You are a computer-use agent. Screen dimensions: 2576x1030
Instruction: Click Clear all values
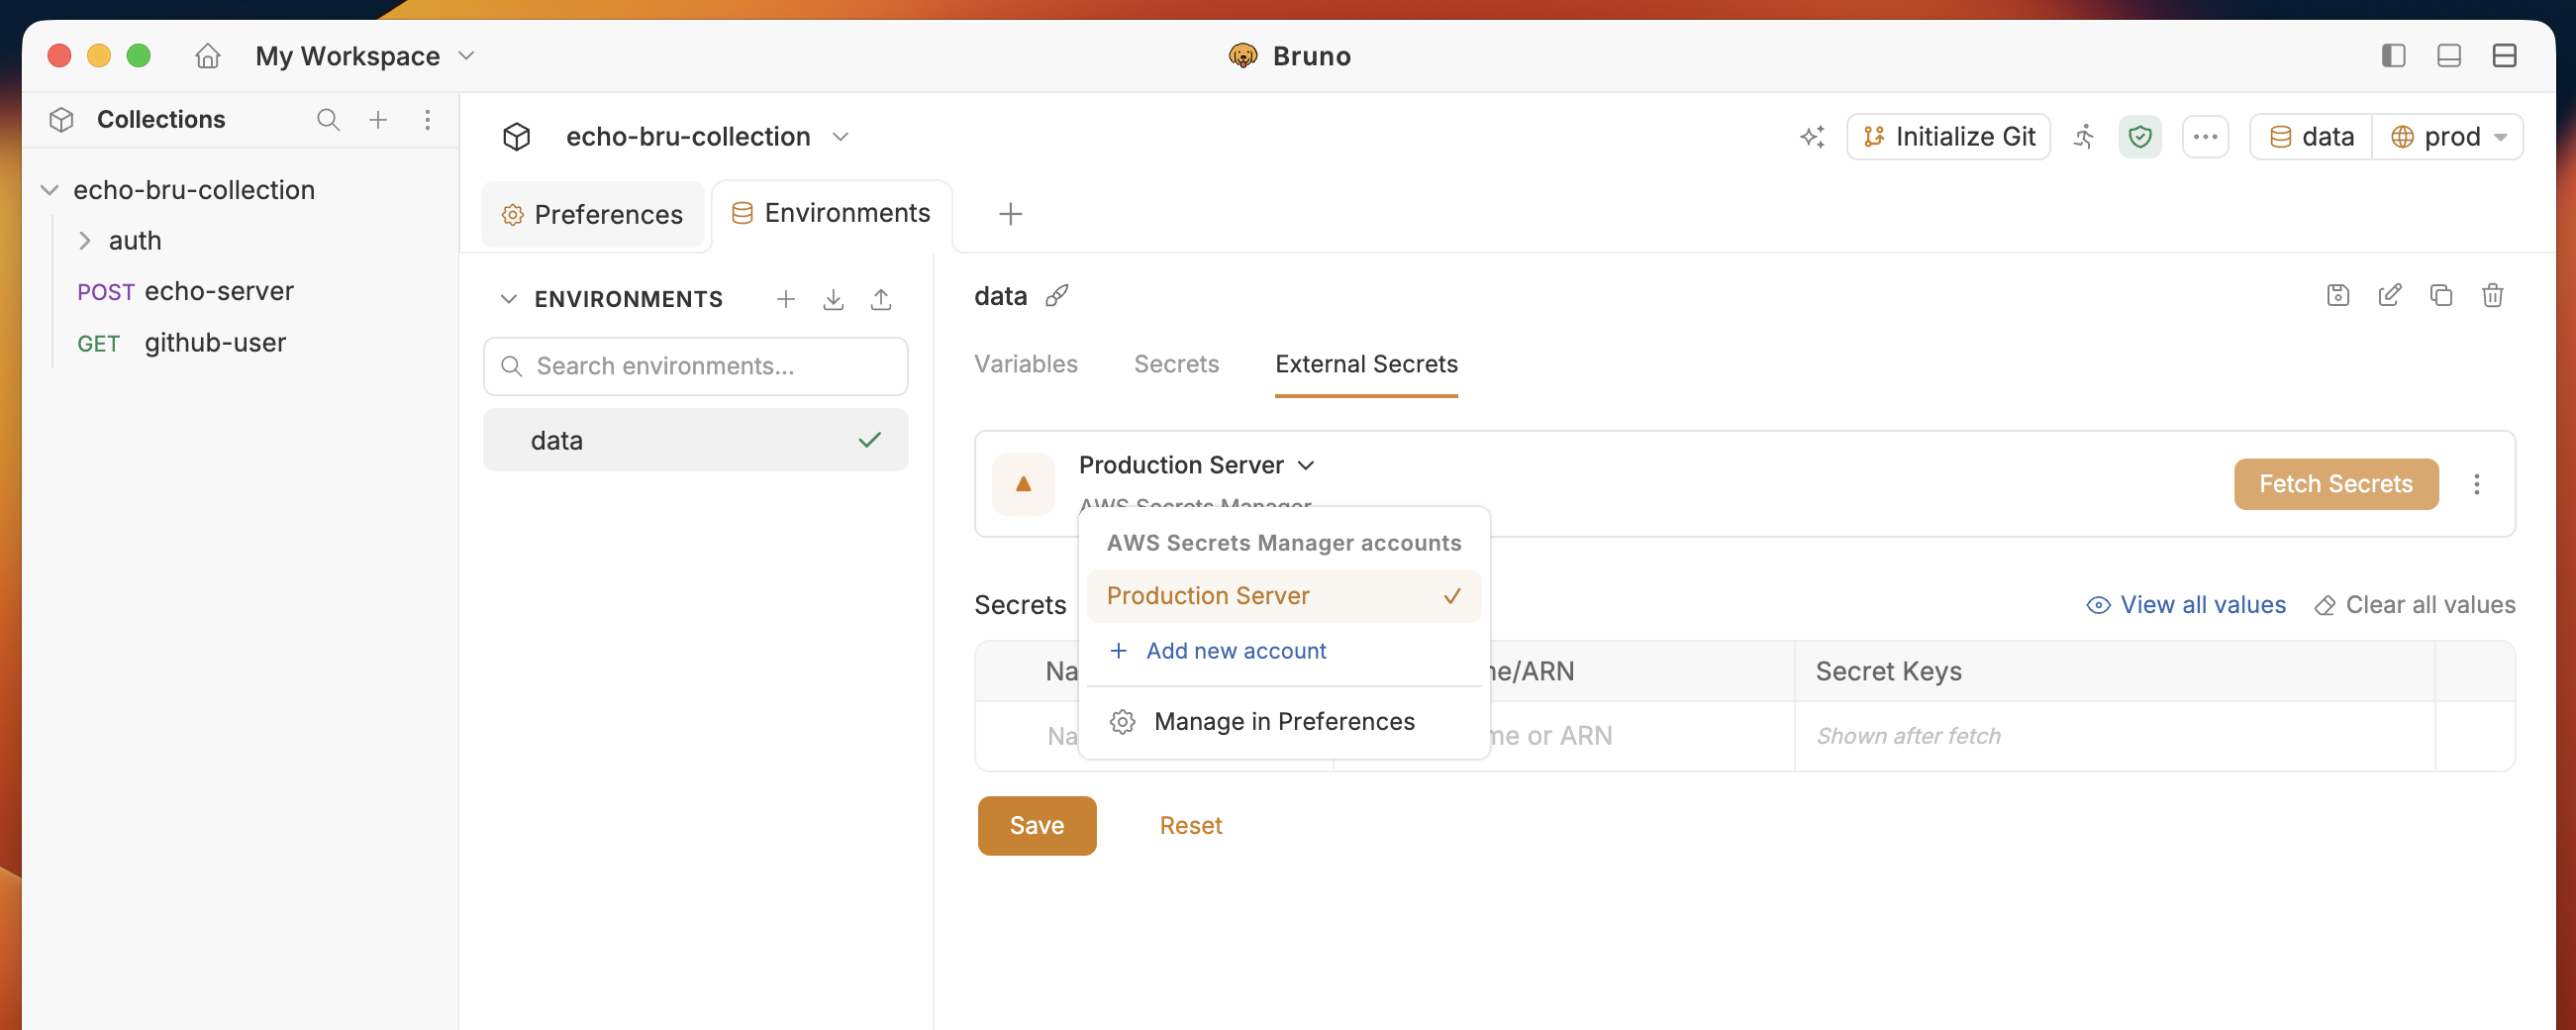click(2415, 605)
